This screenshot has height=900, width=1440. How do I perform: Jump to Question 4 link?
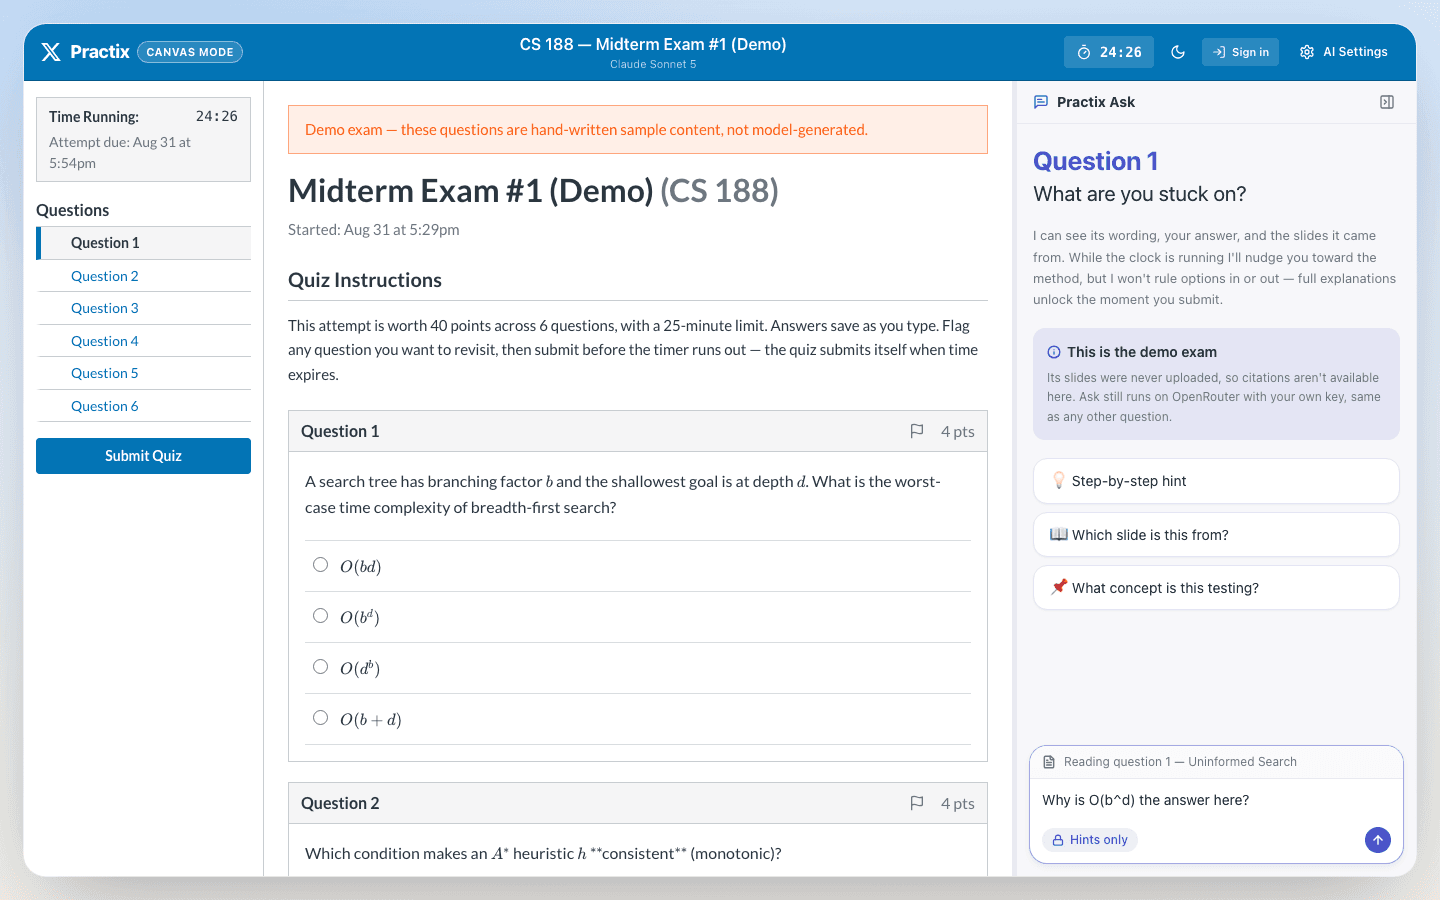(x=105, y=341)
